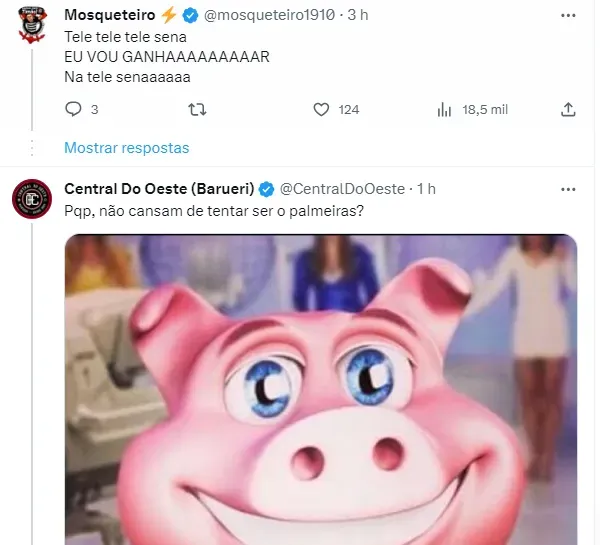The image size is (600, 545).
Task: Open more options on Mosqueteiro's tweet
Action: pos(568,14)
